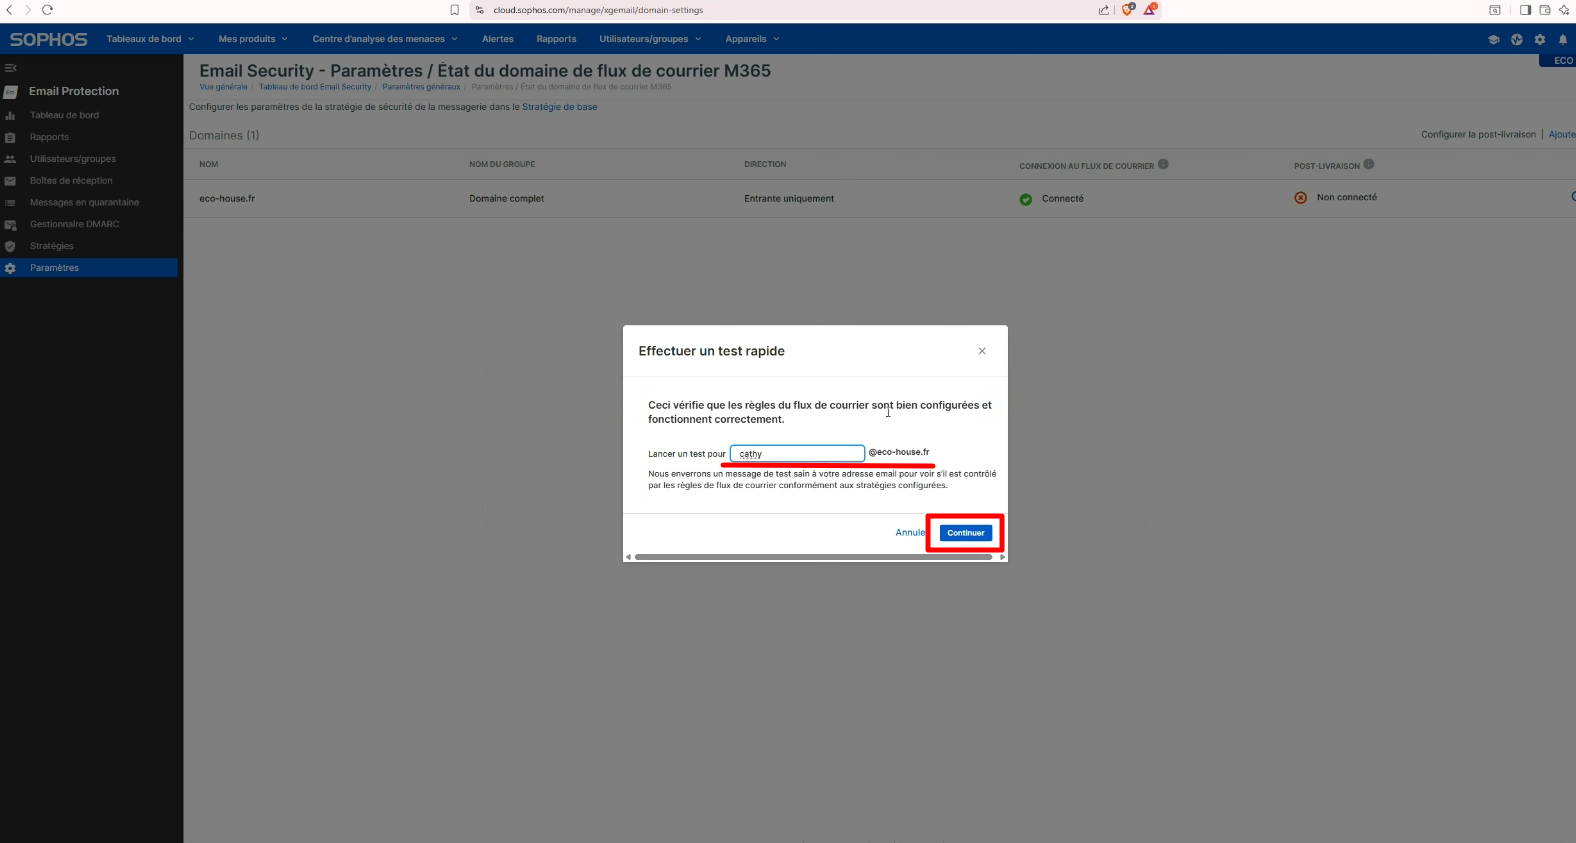1576x843 pixels.
Task: Open Tableau de bord bar-chart icon in sidebar
Action: tap(10, 116)
